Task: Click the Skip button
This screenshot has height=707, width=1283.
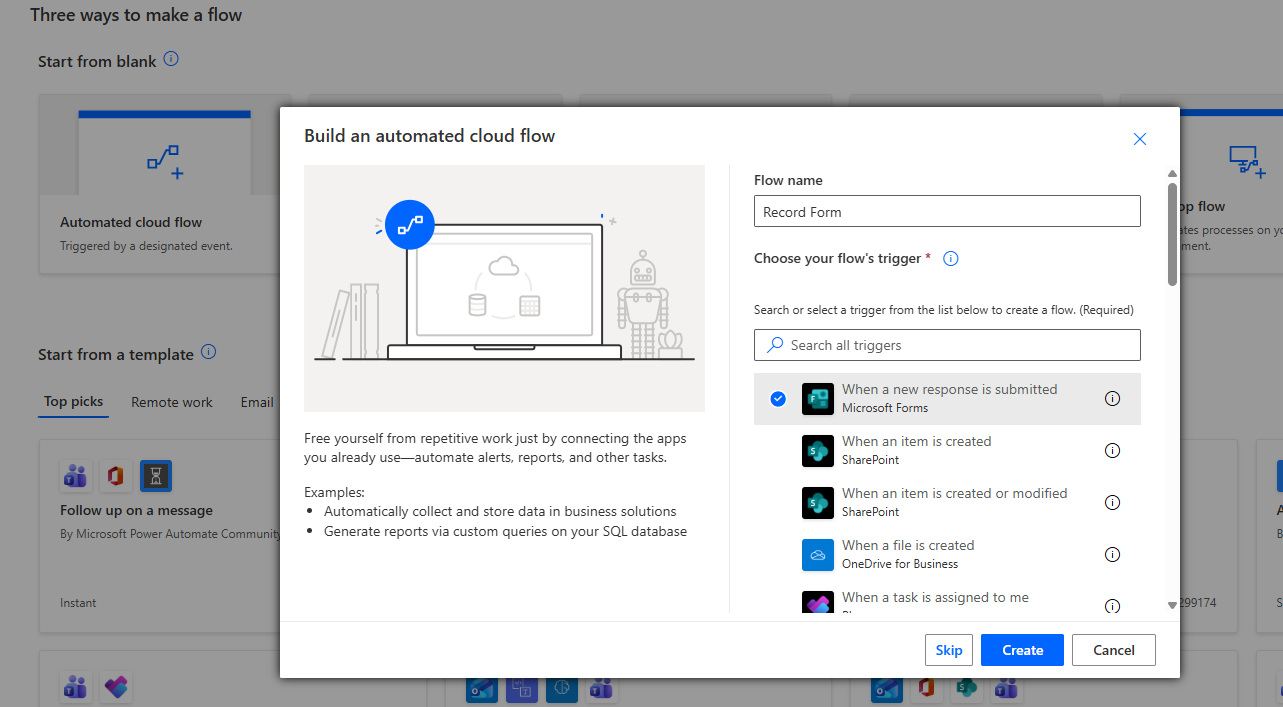Action: coord(948,650)
